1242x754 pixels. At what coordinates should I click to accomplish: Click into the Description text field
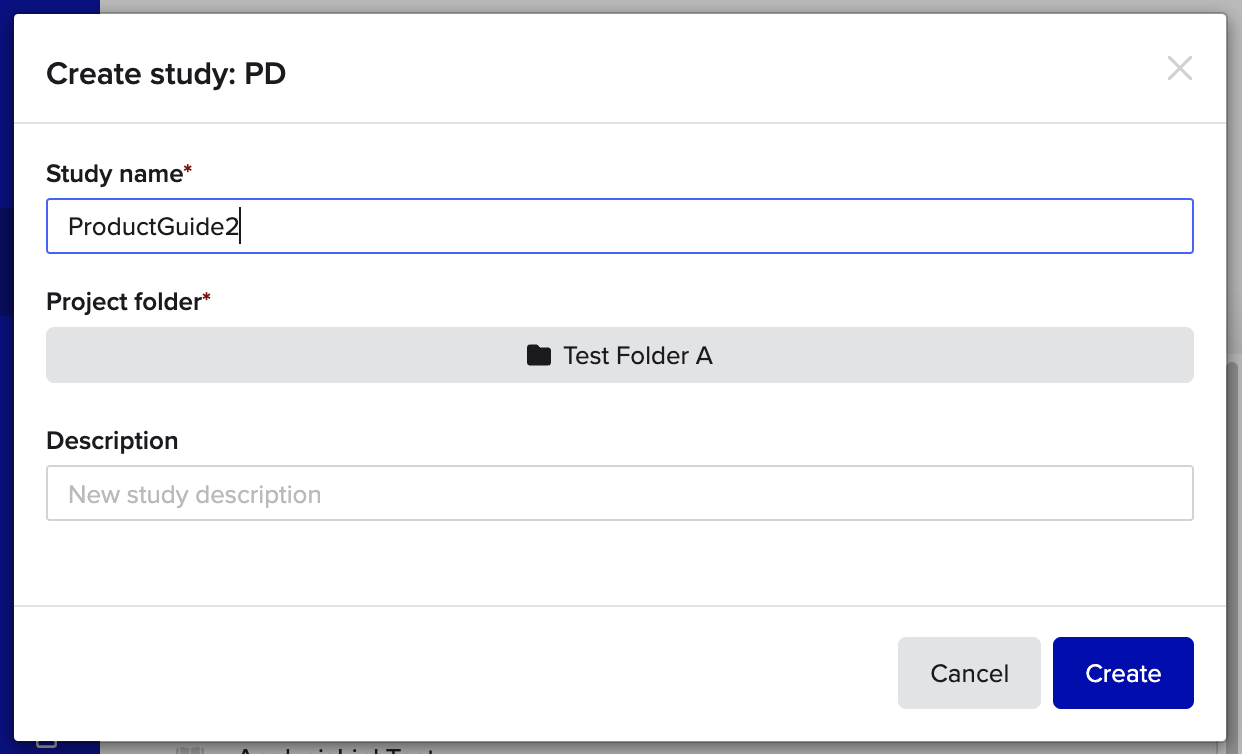pyautogui.click(x=620, y=493)
